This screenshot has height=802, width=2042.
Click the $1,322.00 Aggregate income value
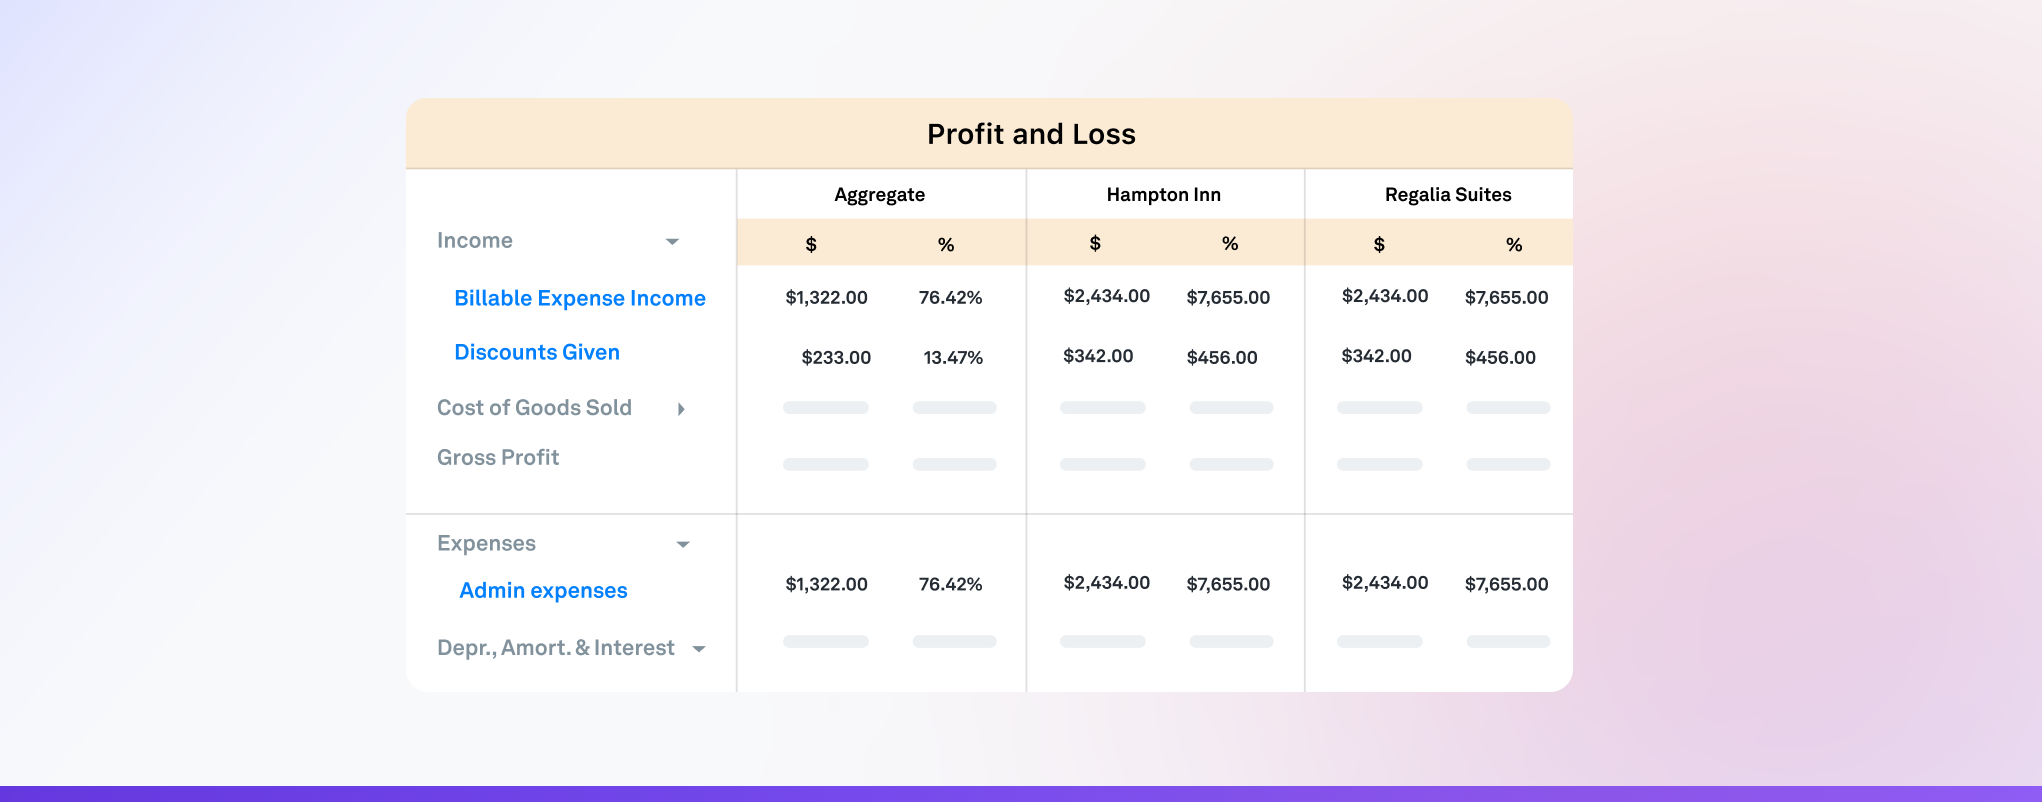pos(826,297)
